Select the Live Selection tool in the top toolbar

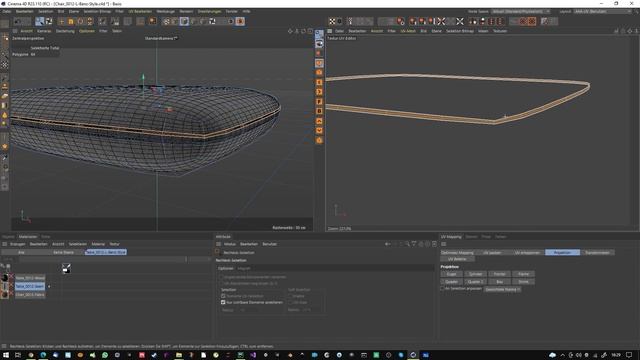[x=40, y=21]
